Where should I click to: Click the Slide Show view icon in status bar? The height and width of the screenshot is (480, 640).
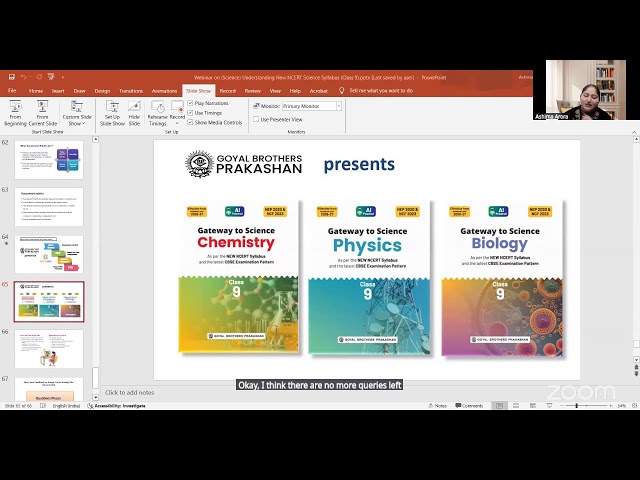549,406
